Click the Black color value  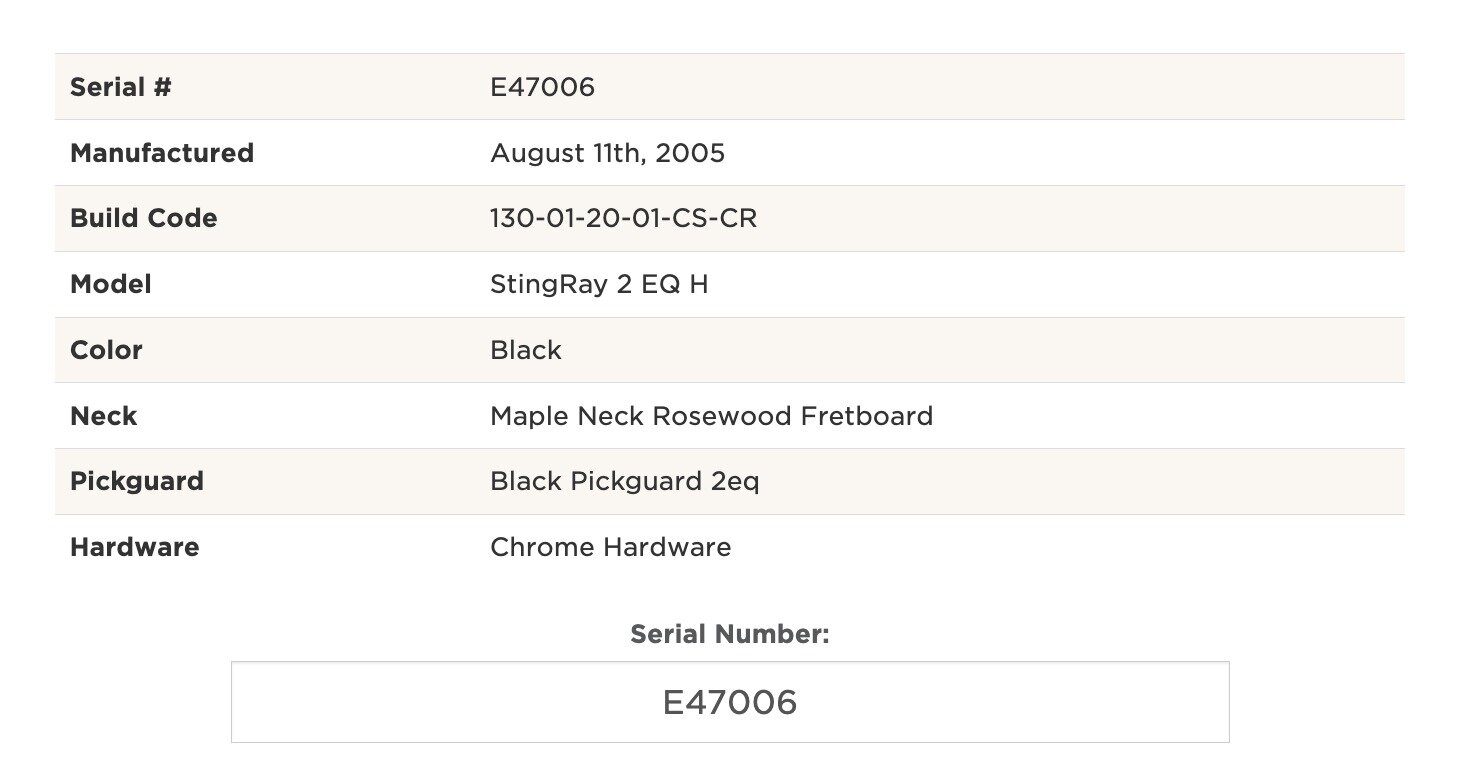coord(526,350)
